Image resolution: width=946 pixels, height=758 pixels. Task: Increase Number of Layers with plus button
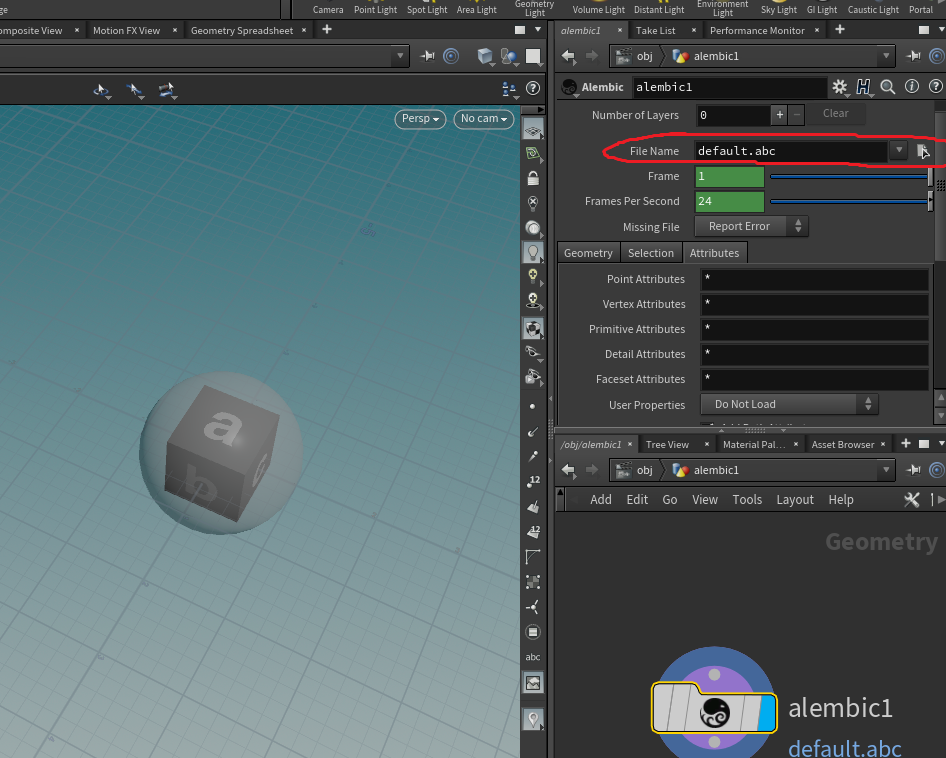click(x=779, y=115)
